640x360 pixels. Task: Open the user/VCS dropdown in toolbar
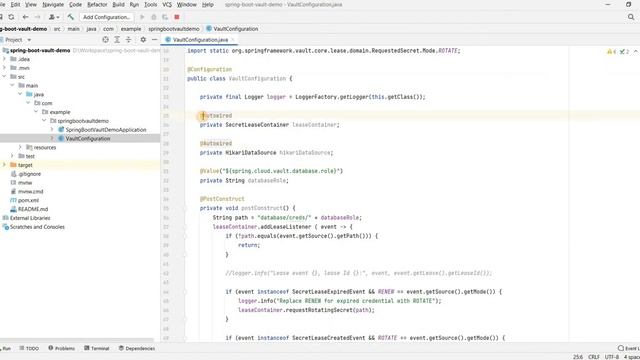click(54, 17)
